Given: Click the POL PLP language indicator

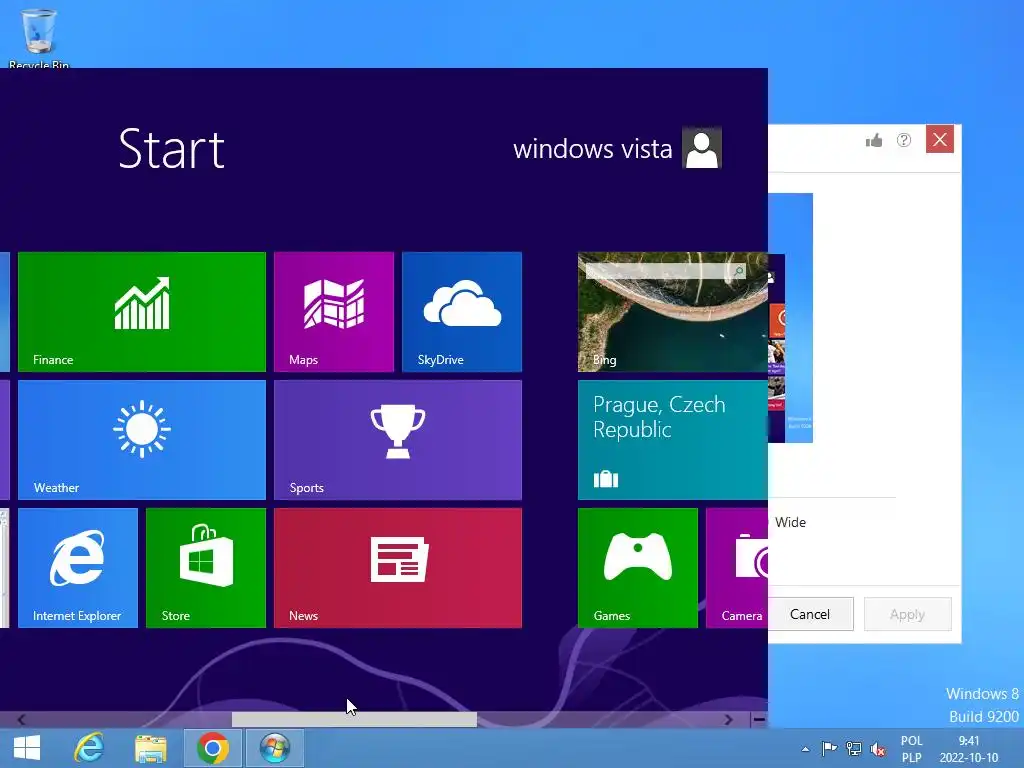Looking at the screenshot, I should tap(912, 749).
